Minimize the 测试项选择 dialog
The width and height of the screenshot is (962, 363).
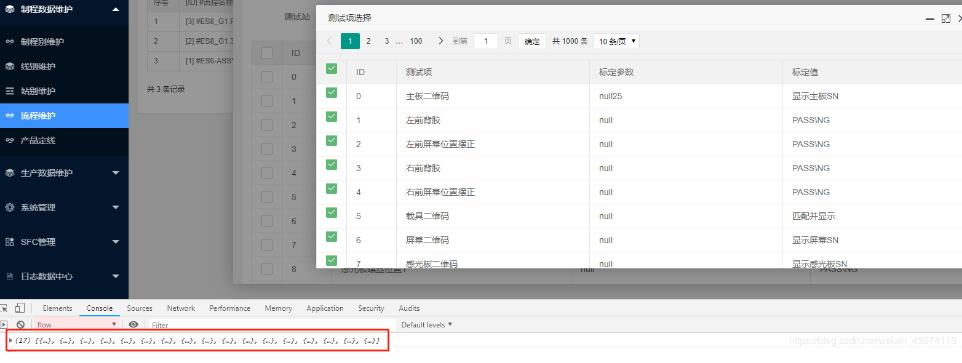point(930,19)
